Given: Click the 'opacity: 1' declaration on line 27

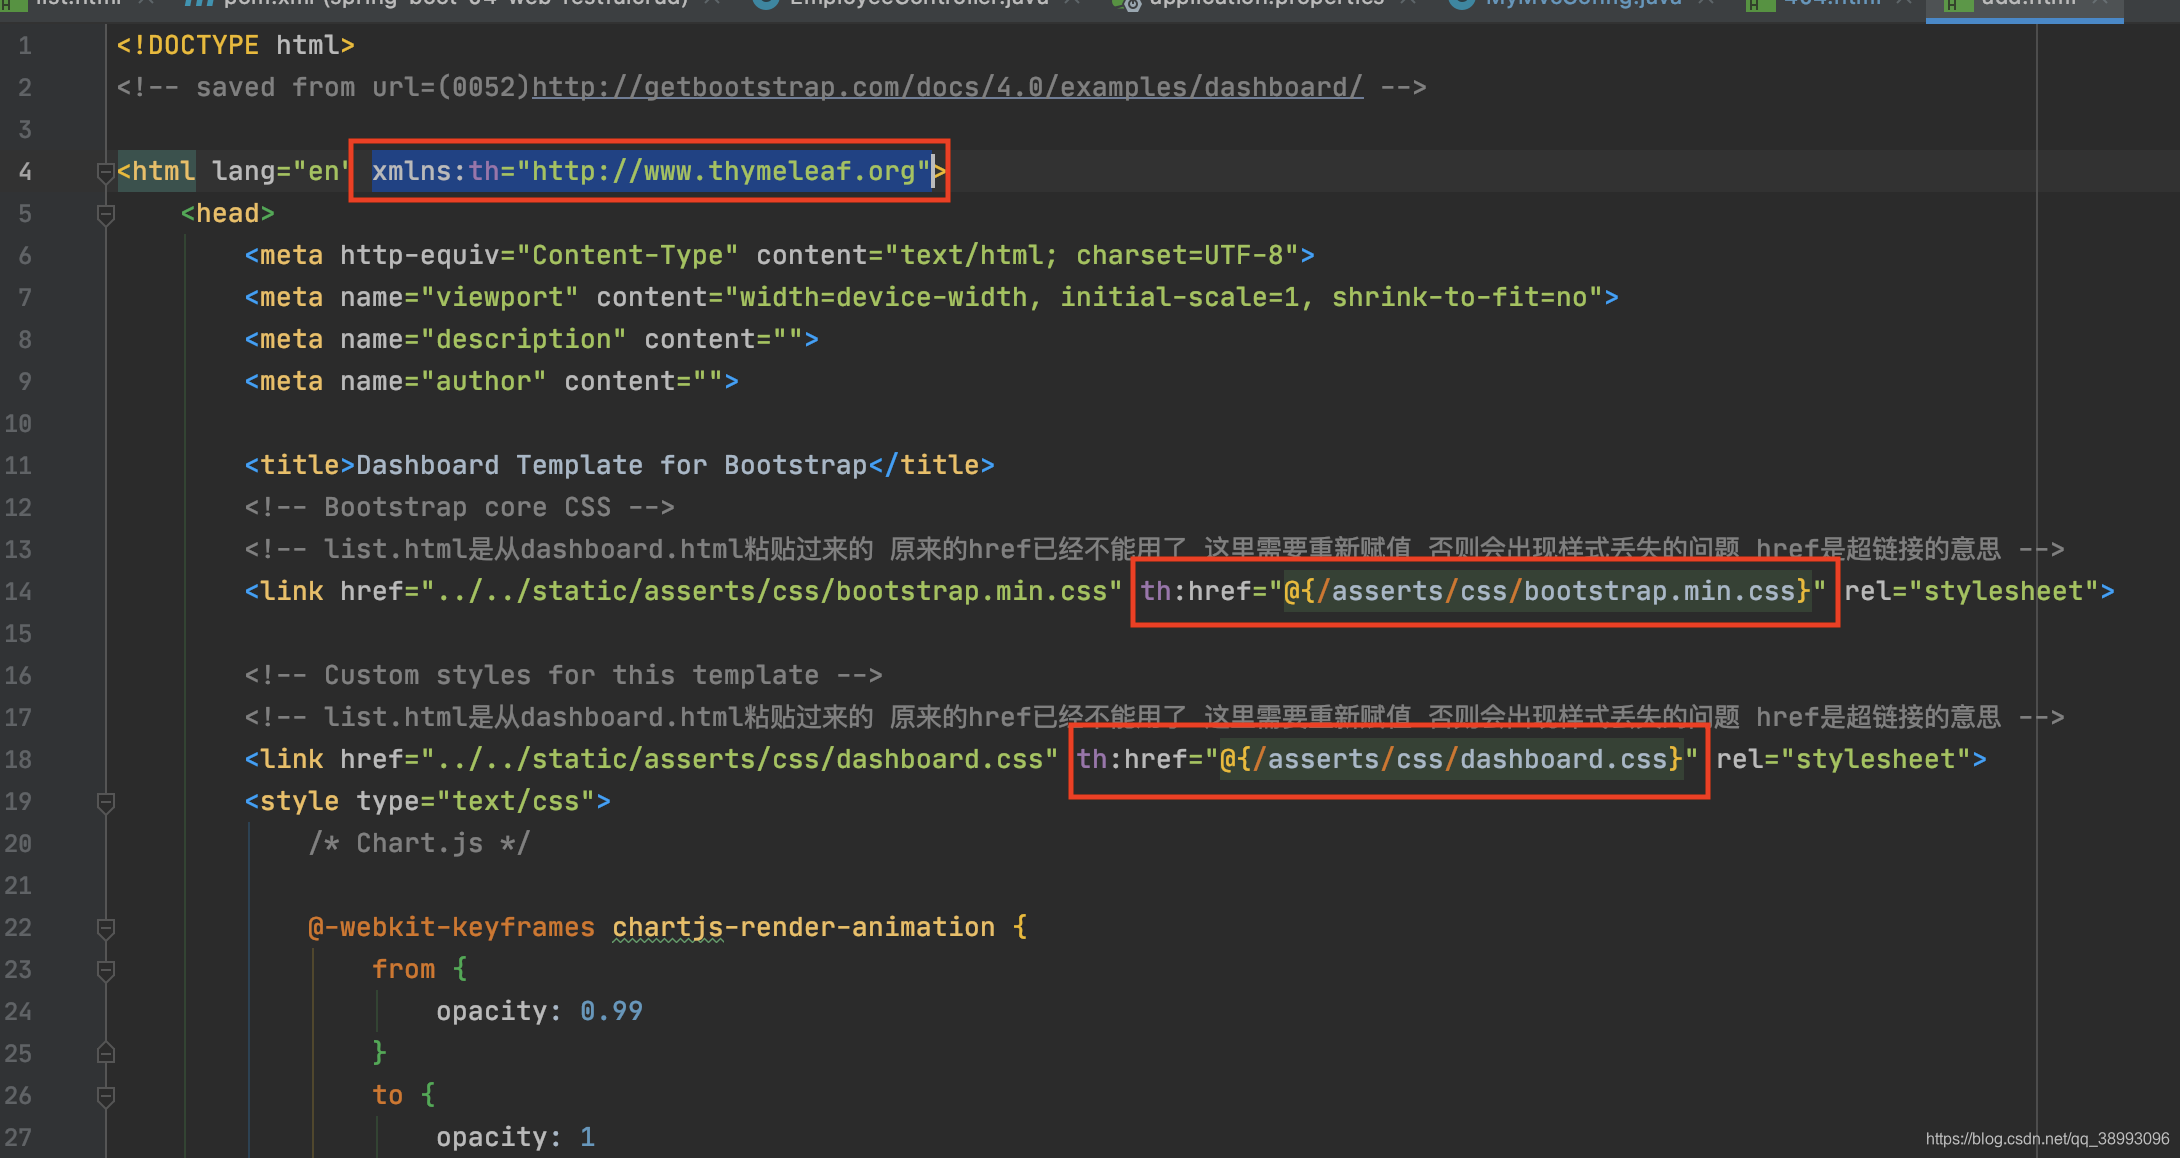Looking at the screenshot, I should [516, 1138].
